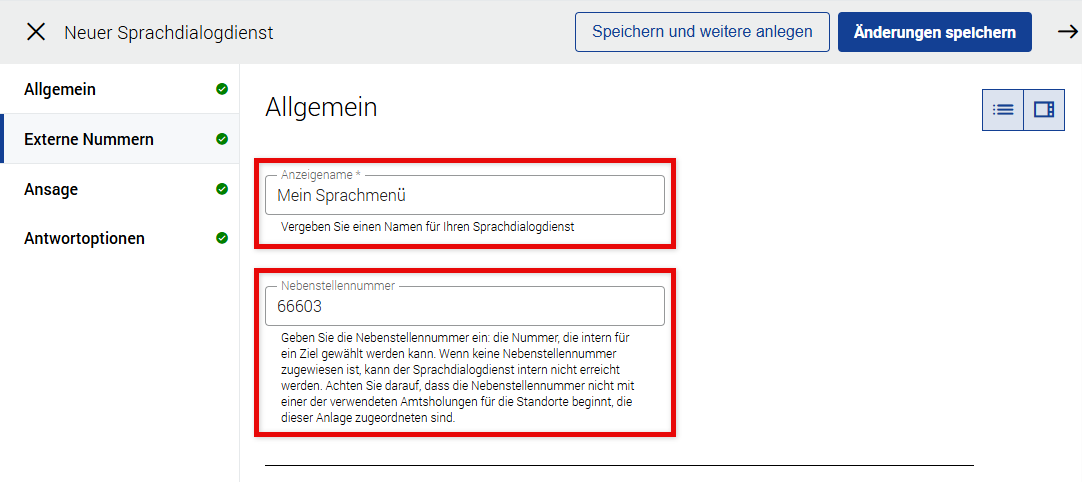Image resolution: width=1082 pixels, height=482 pixels.
Task: Focus the Anzeigename text field
Action: point(464,196)
